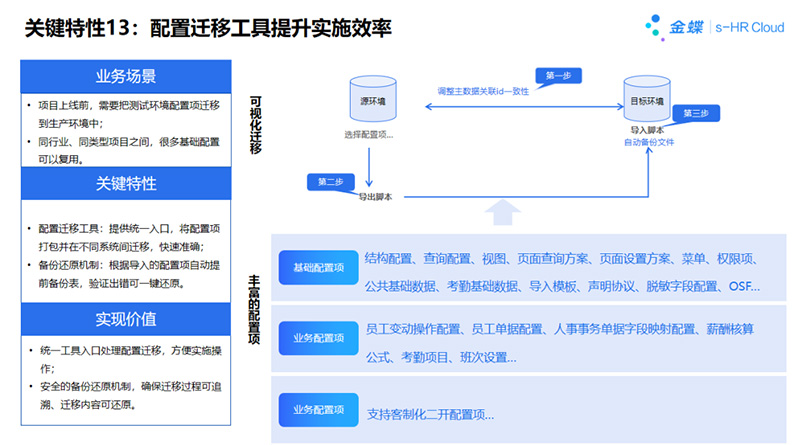The width and height of the screenshot is (800, 445).
Task: Click the 业务配置项 button beside 员工变动操作配置
Action: click(x=318, y=338)
